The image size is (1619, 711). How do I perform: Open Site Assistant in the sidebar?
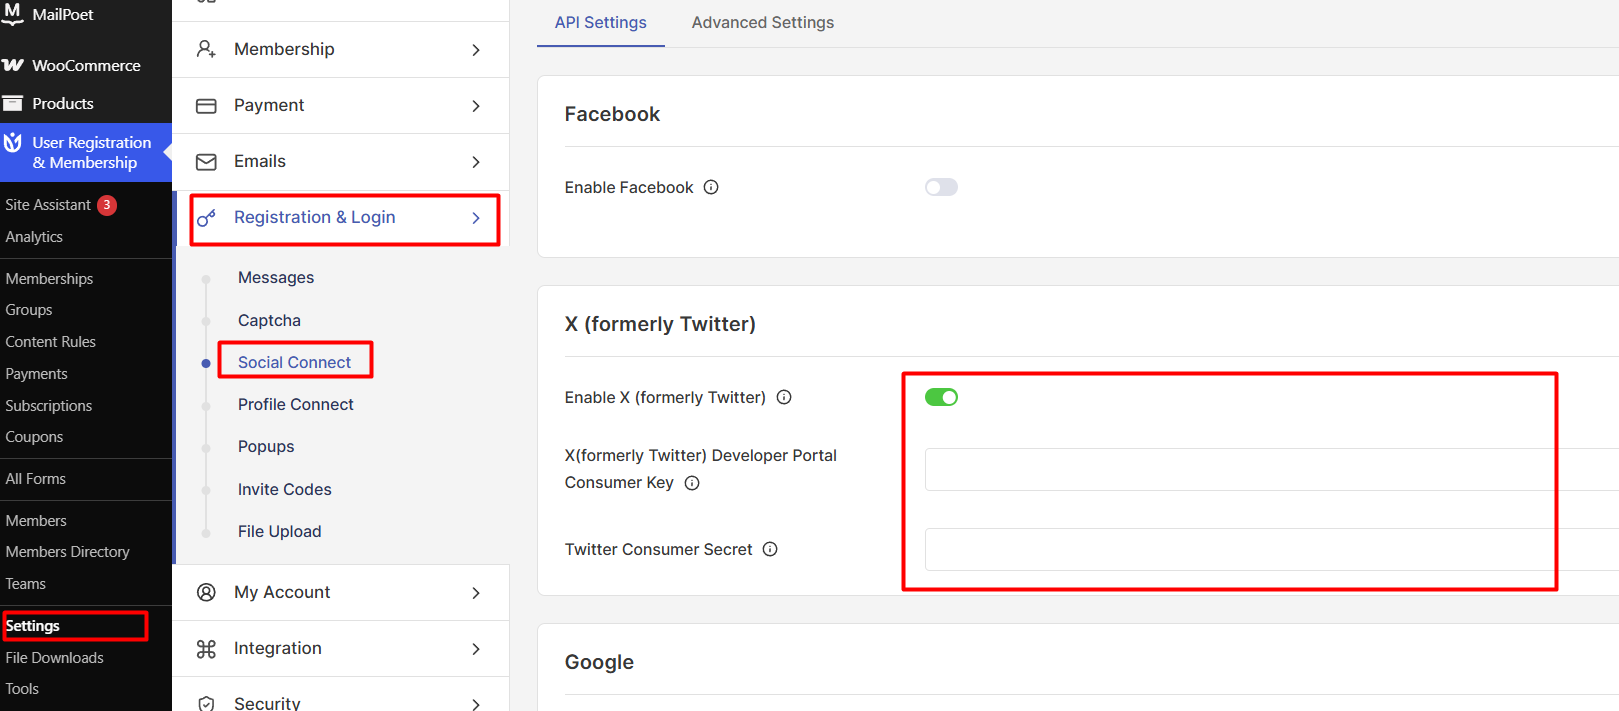(x=48, y=205)
